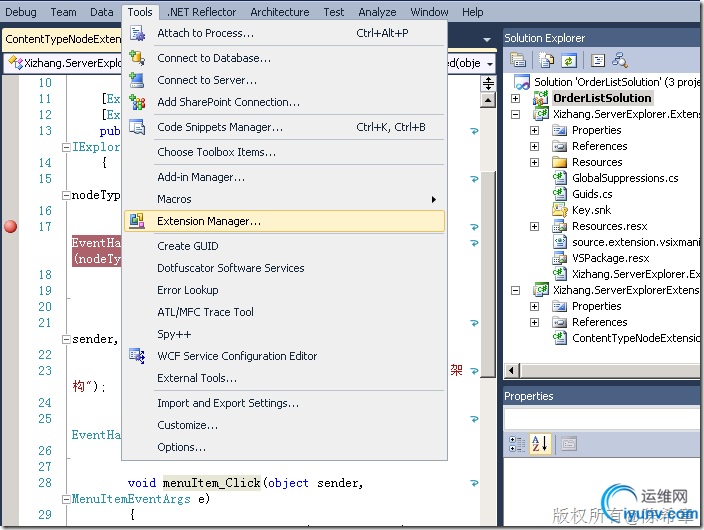Click the editor scrollbar up arrow
The height and width of the screenshot is (530, 704).
(488, 100)
